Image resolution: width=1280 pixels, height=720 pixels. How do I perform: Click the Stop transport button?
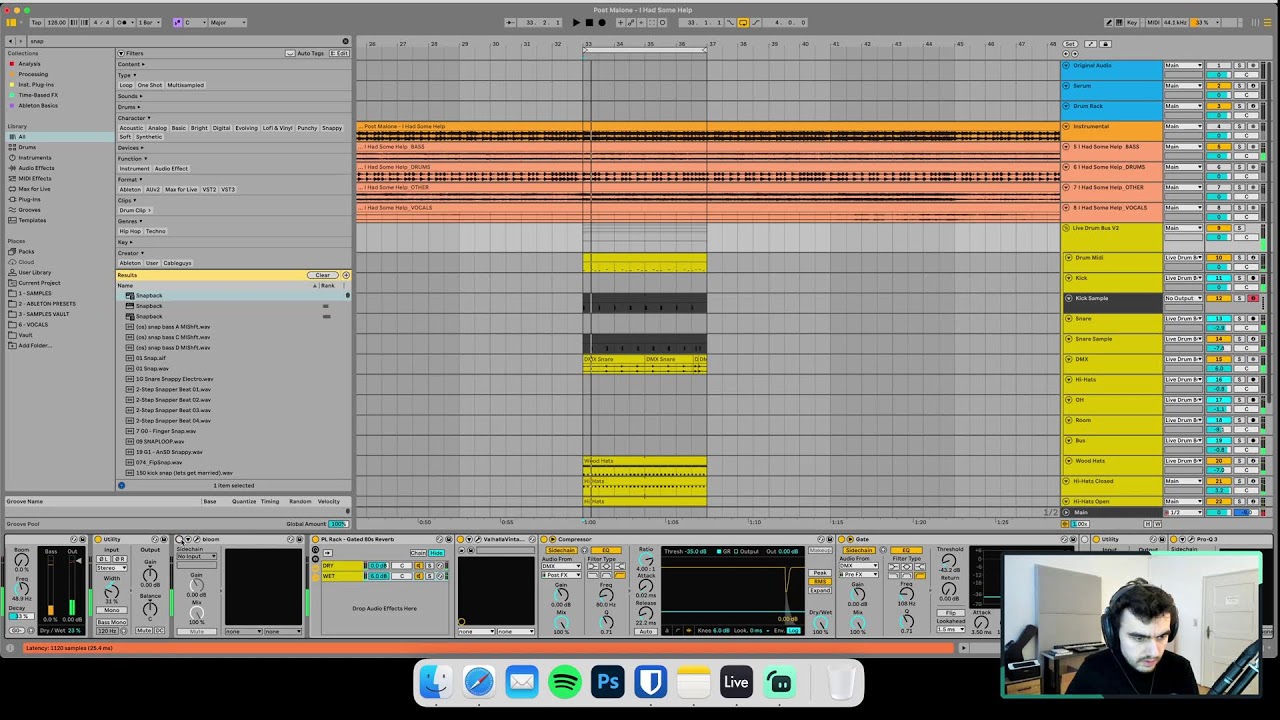[x=589, y=22]
